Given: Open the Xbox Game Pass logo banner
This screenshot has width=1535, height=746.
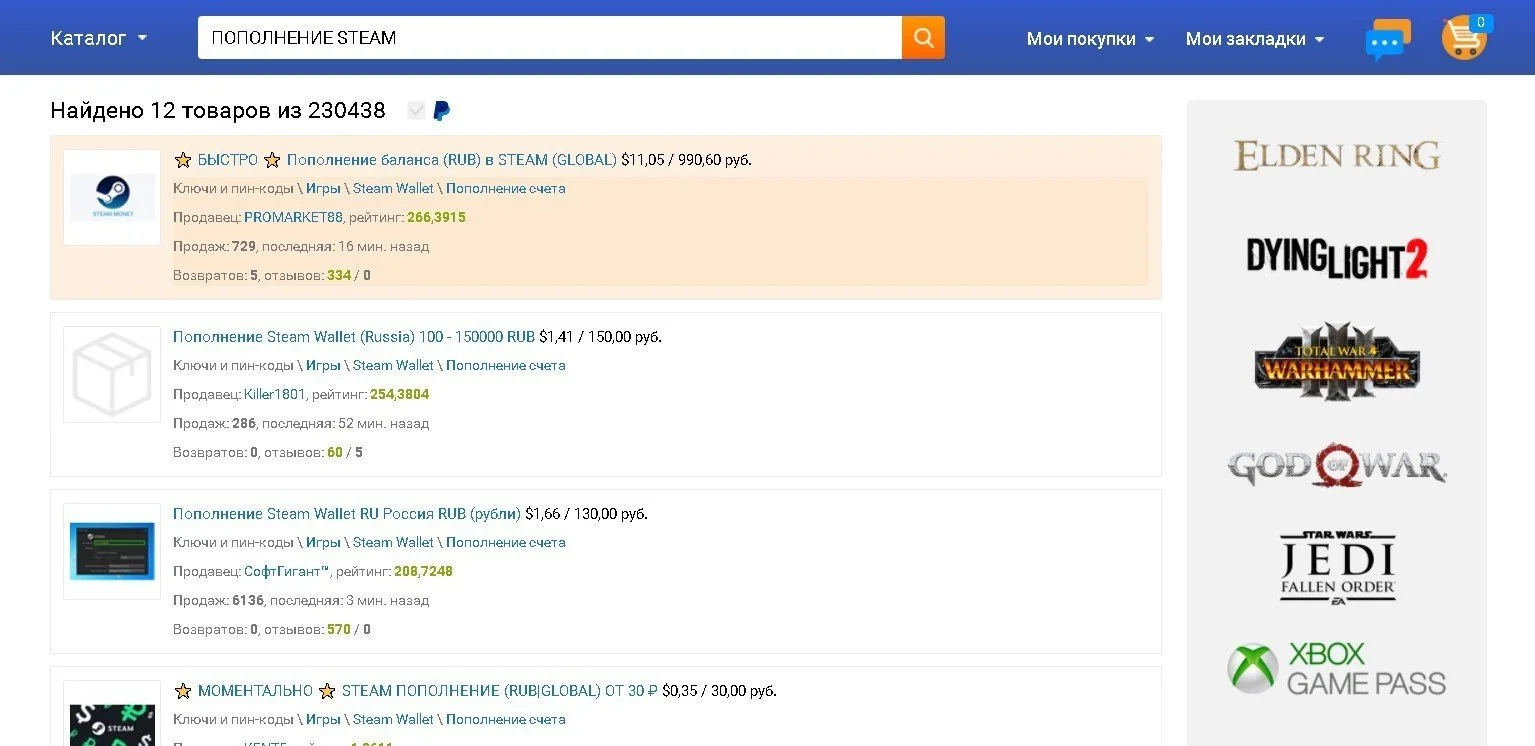Looking at the screenshot, I should [x=1337, y=669].
